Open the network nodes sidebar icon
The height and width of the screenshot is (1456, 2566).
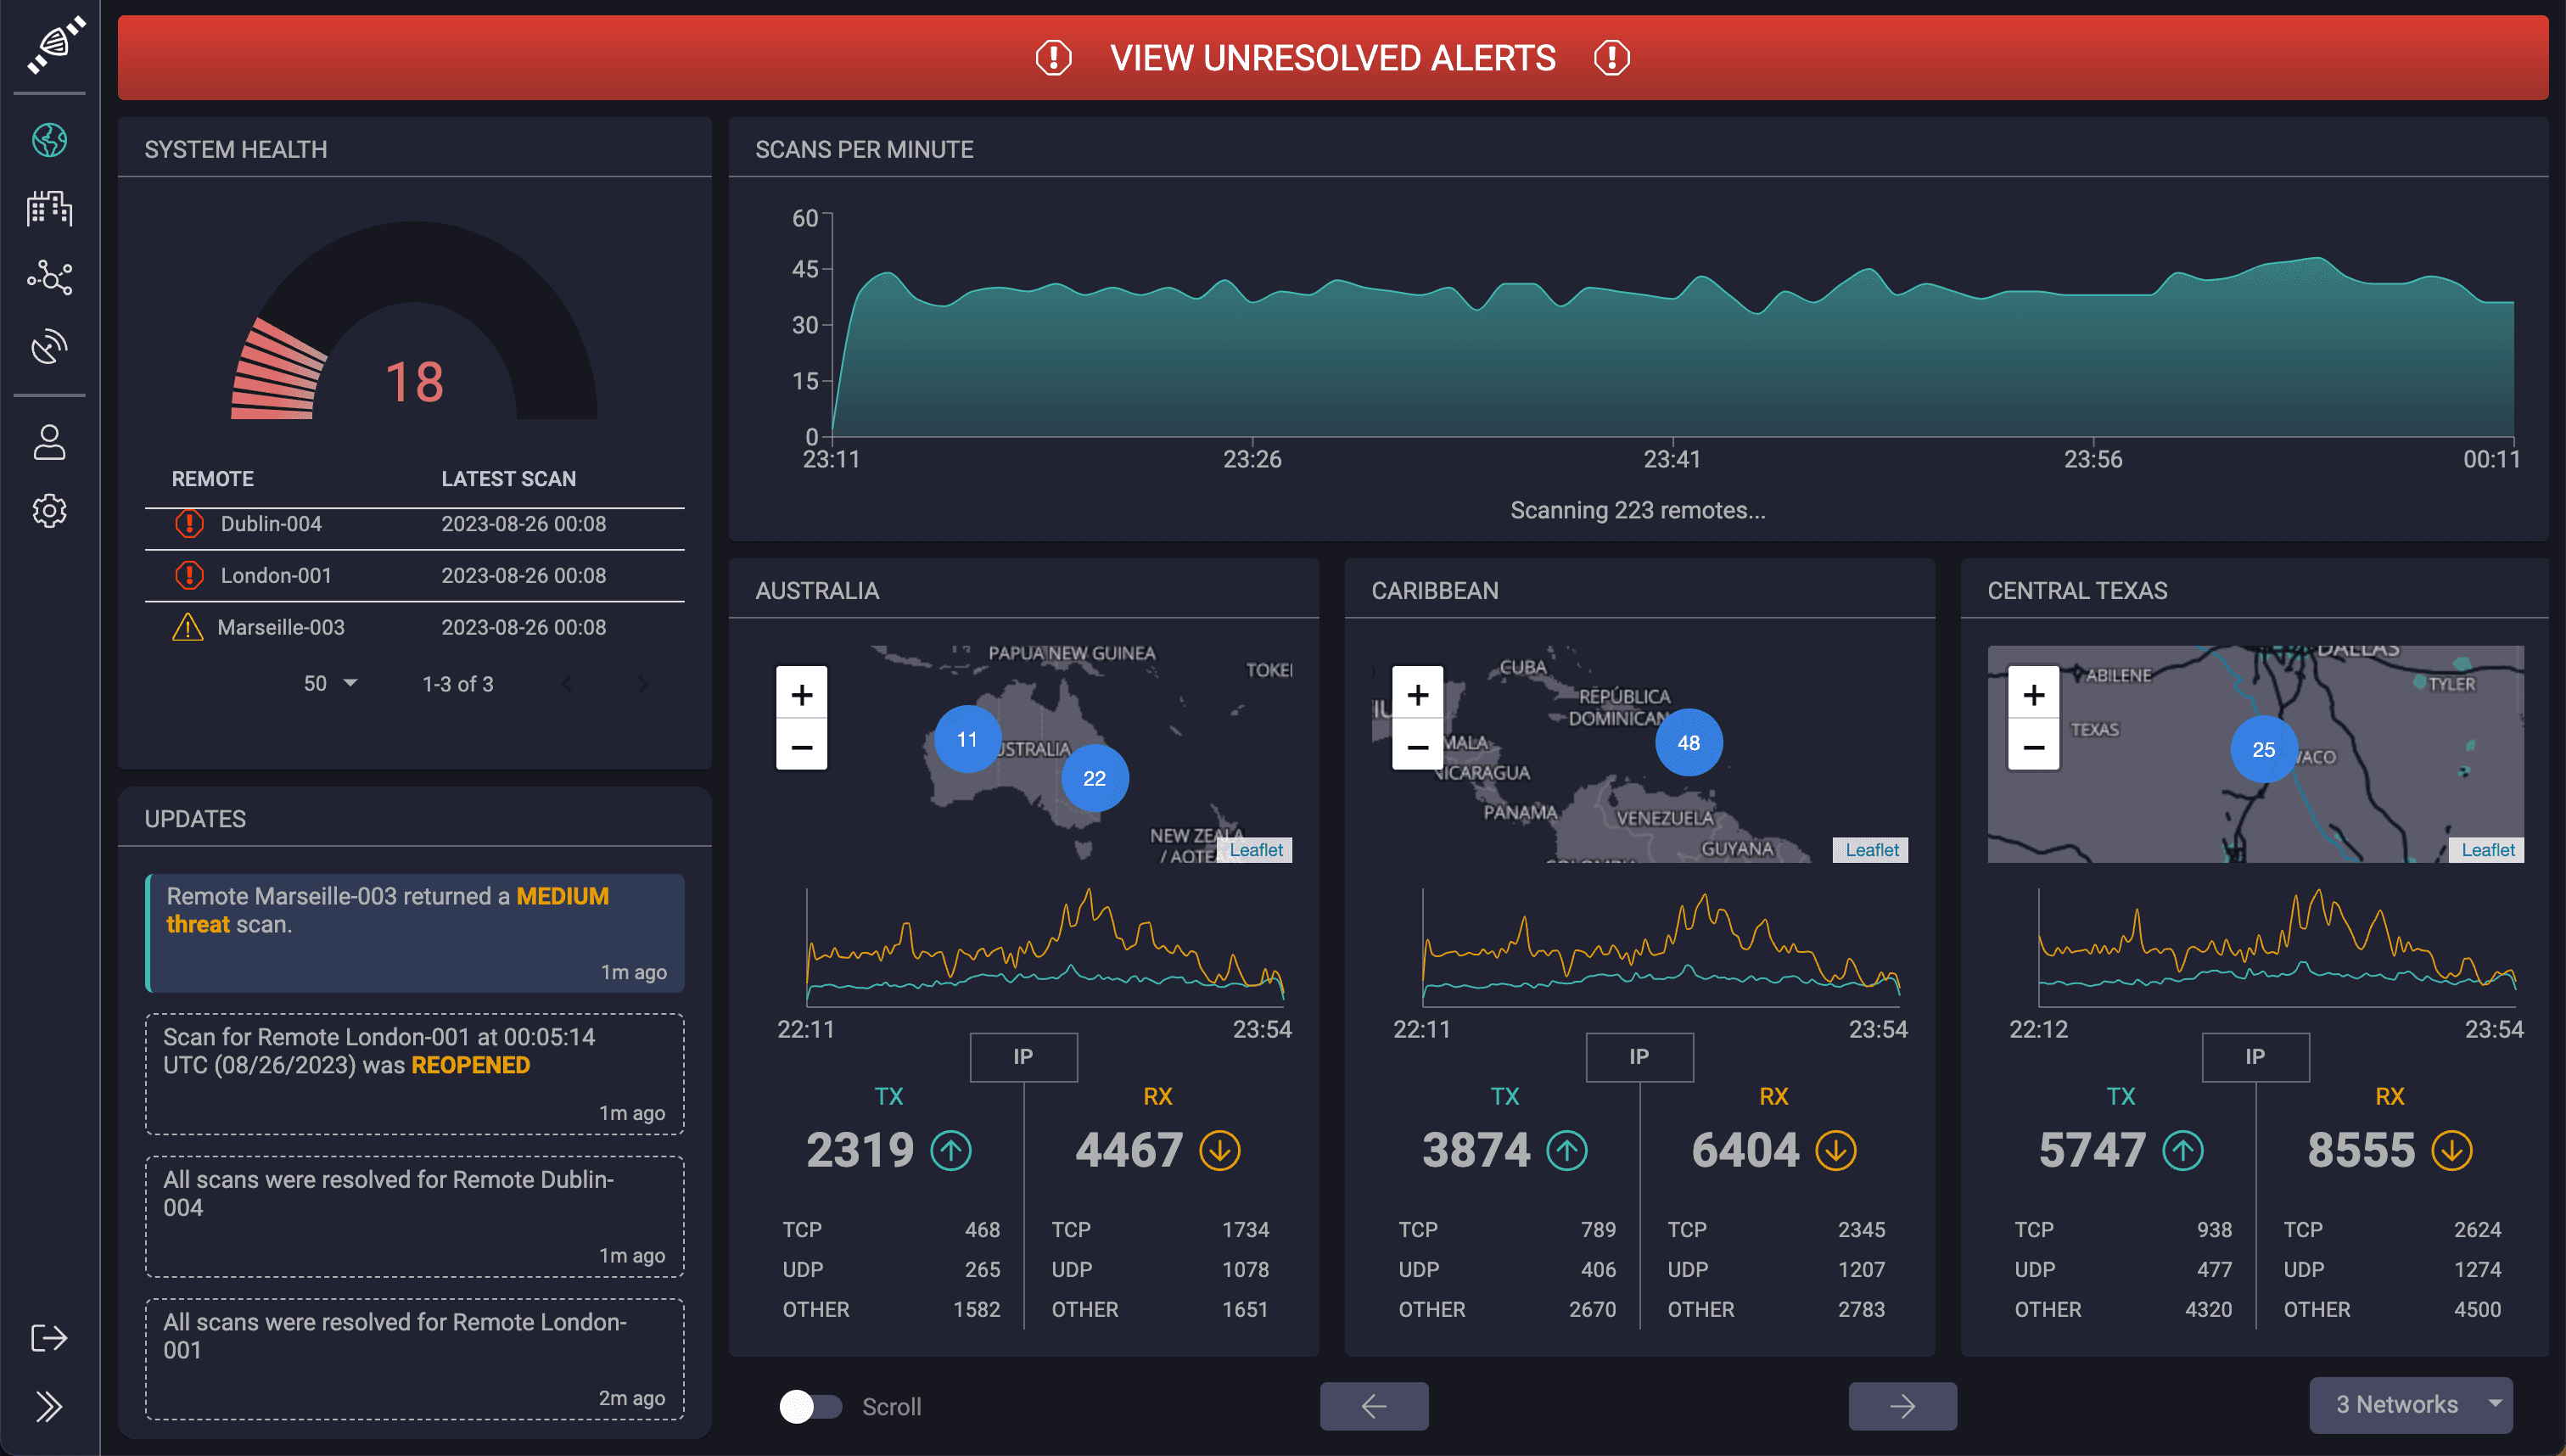[x=49, y=277]
